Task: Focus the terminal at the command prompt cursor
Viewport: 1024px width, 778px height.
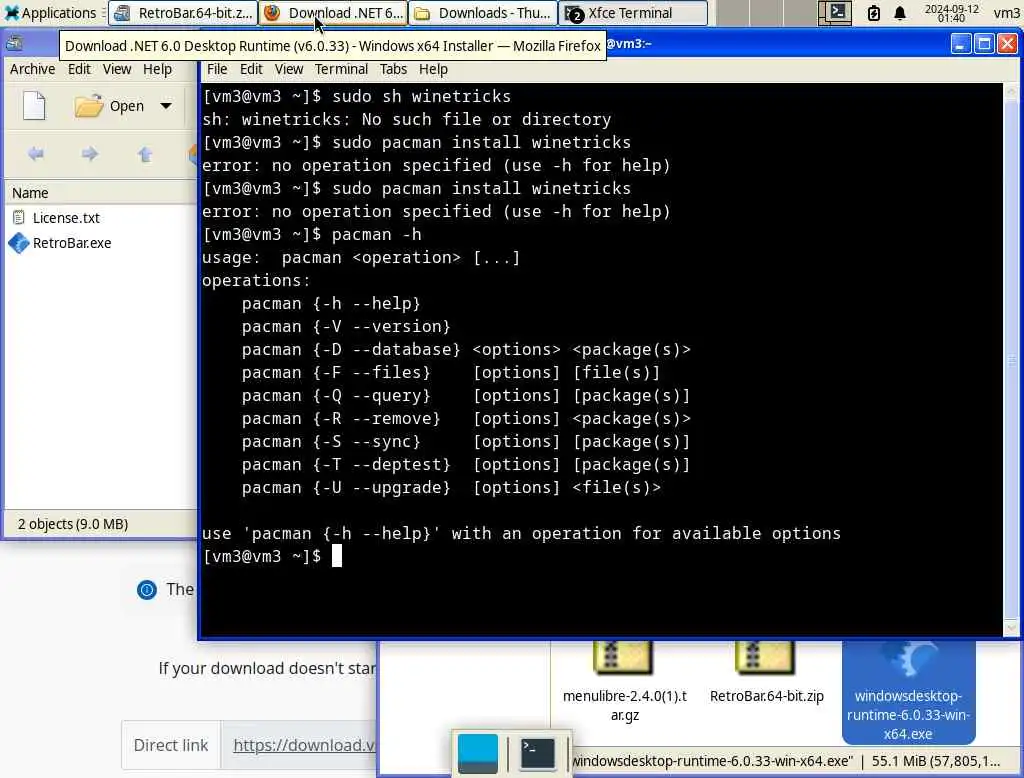Action: (x=336, y=557)
